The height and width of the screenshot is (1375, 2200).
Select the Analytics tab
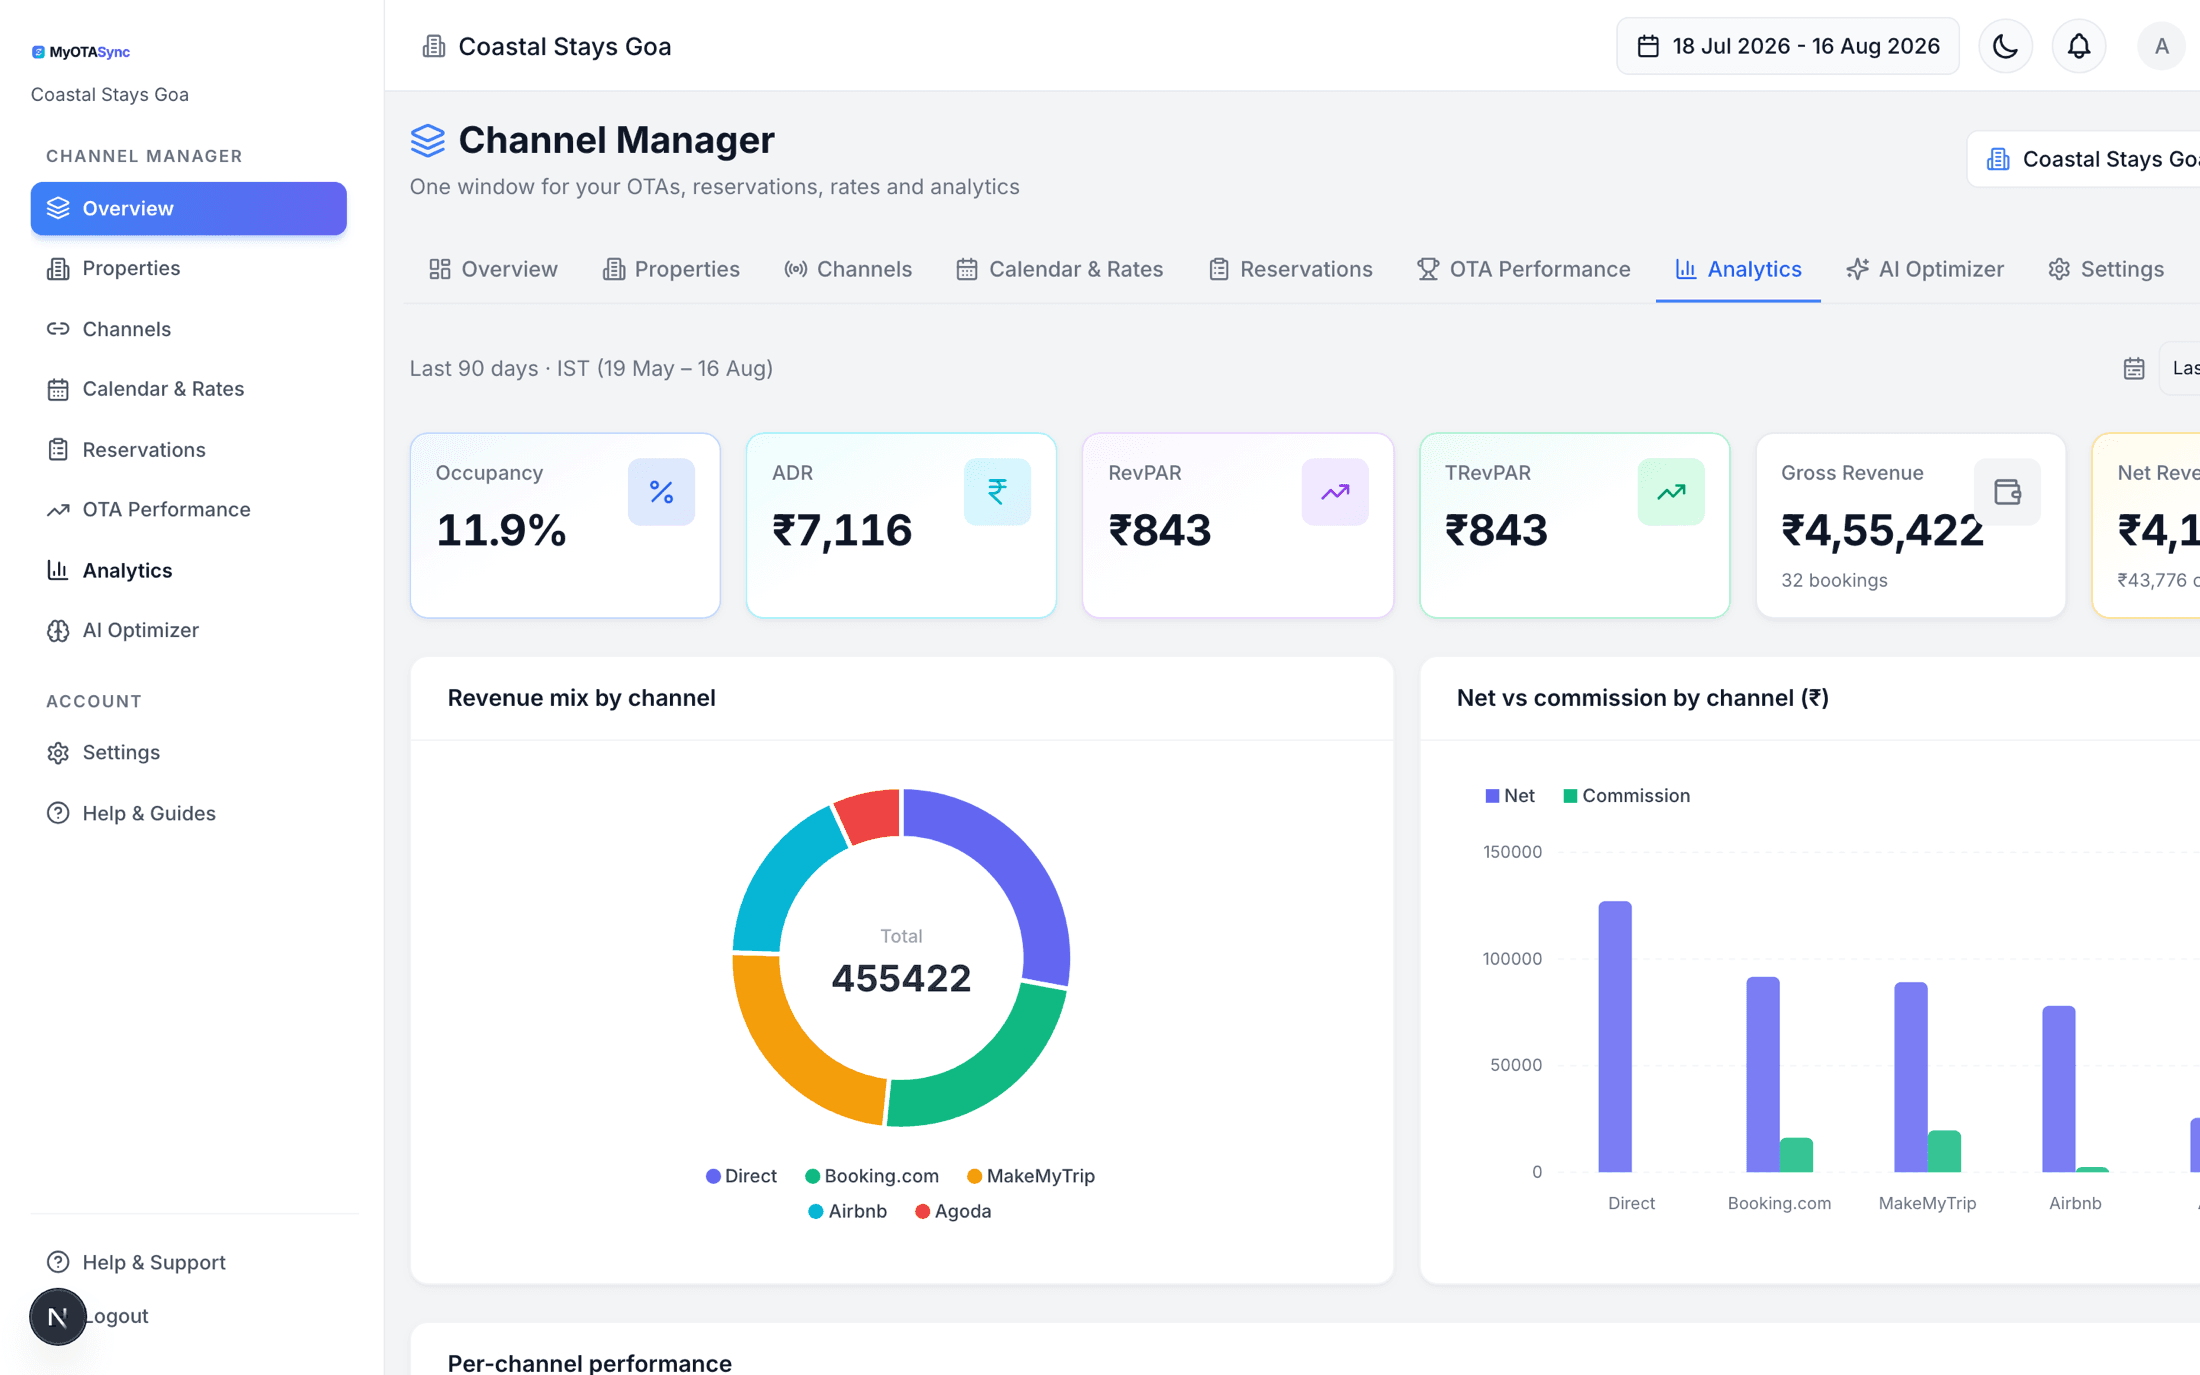point(1738,269)
